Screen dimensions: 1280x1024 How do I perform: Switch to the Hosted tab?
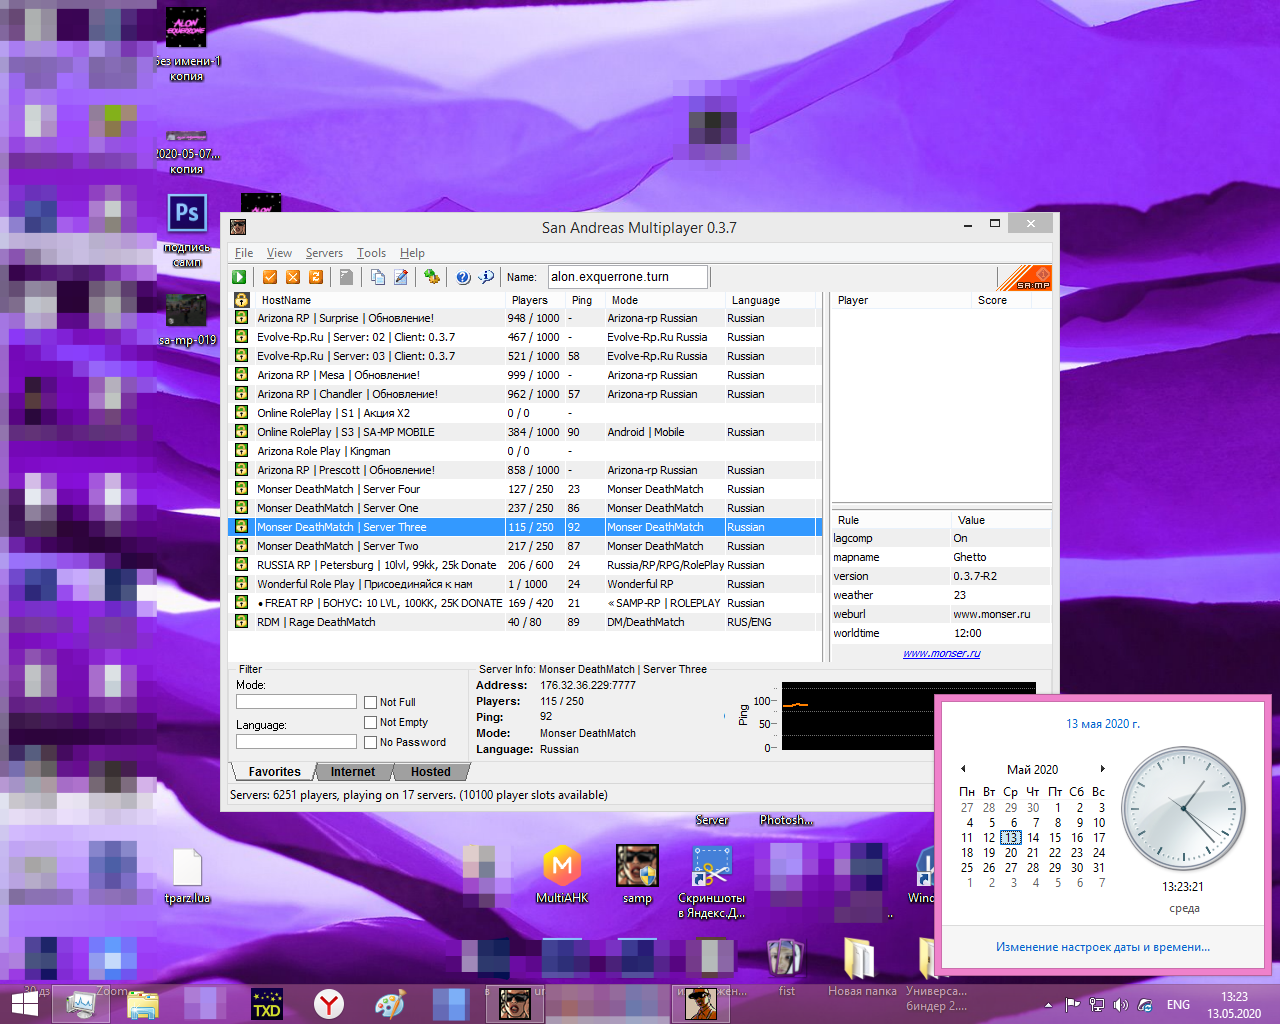coord(430,772)
